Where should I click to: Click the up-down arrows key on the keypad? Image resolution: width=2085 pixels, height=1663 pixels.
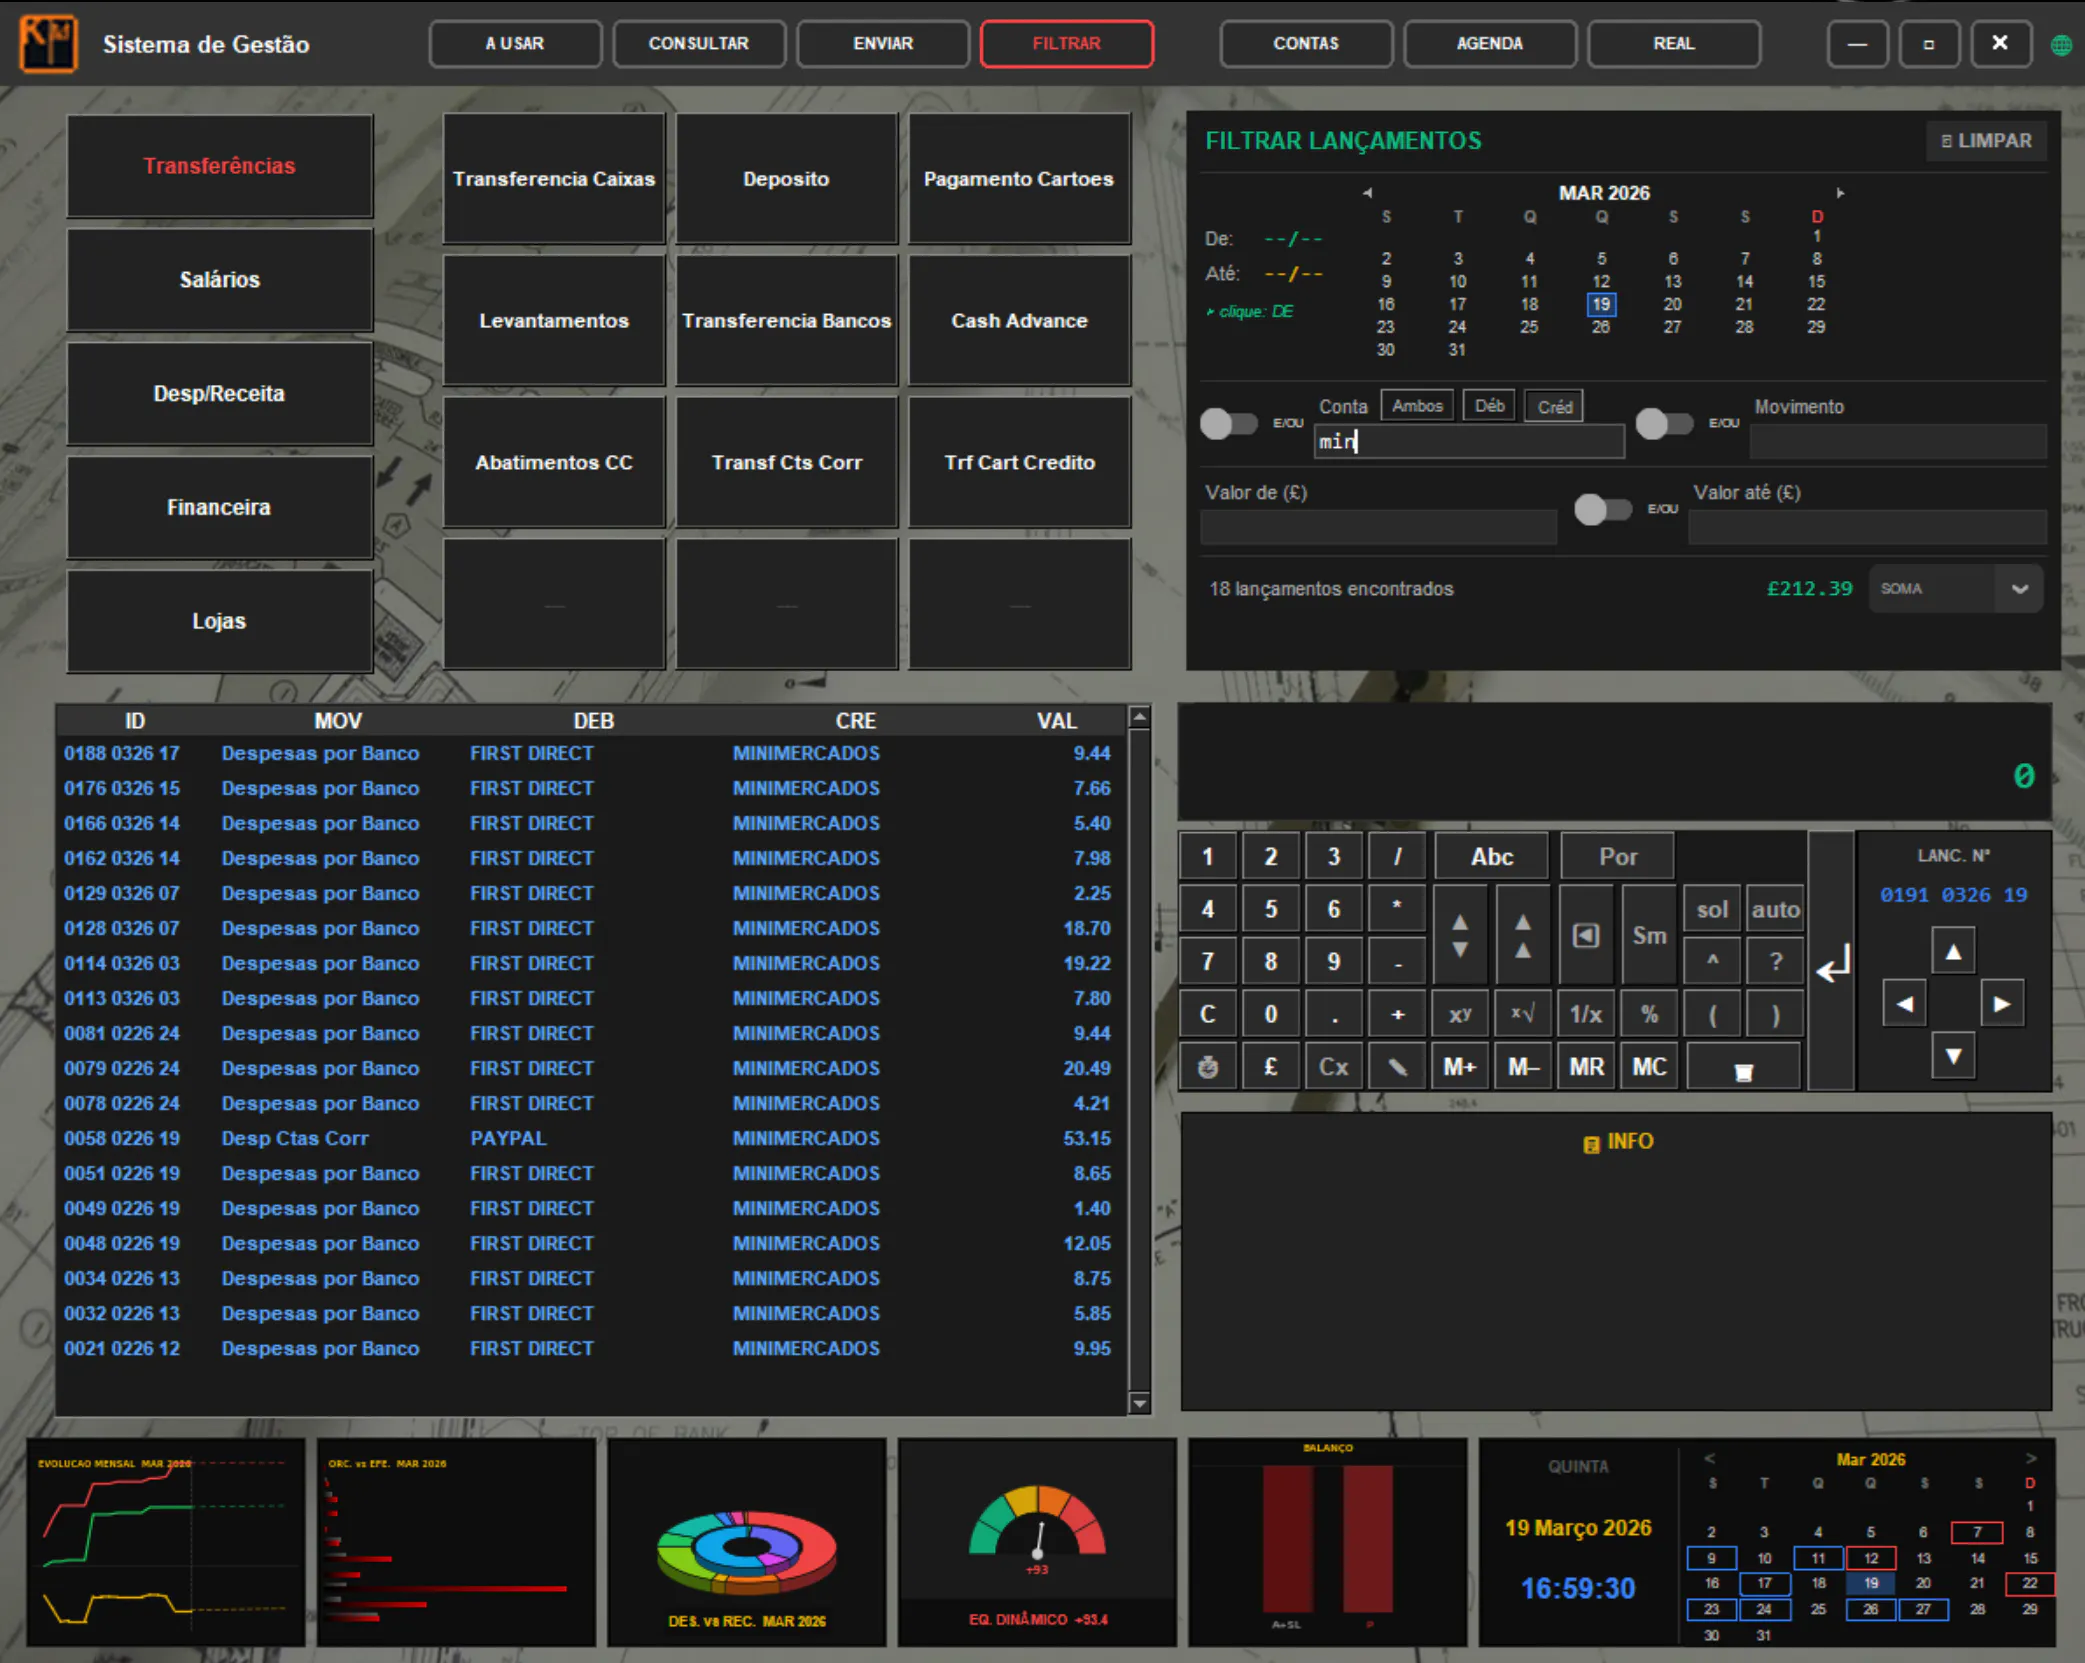click(1460, 936)
